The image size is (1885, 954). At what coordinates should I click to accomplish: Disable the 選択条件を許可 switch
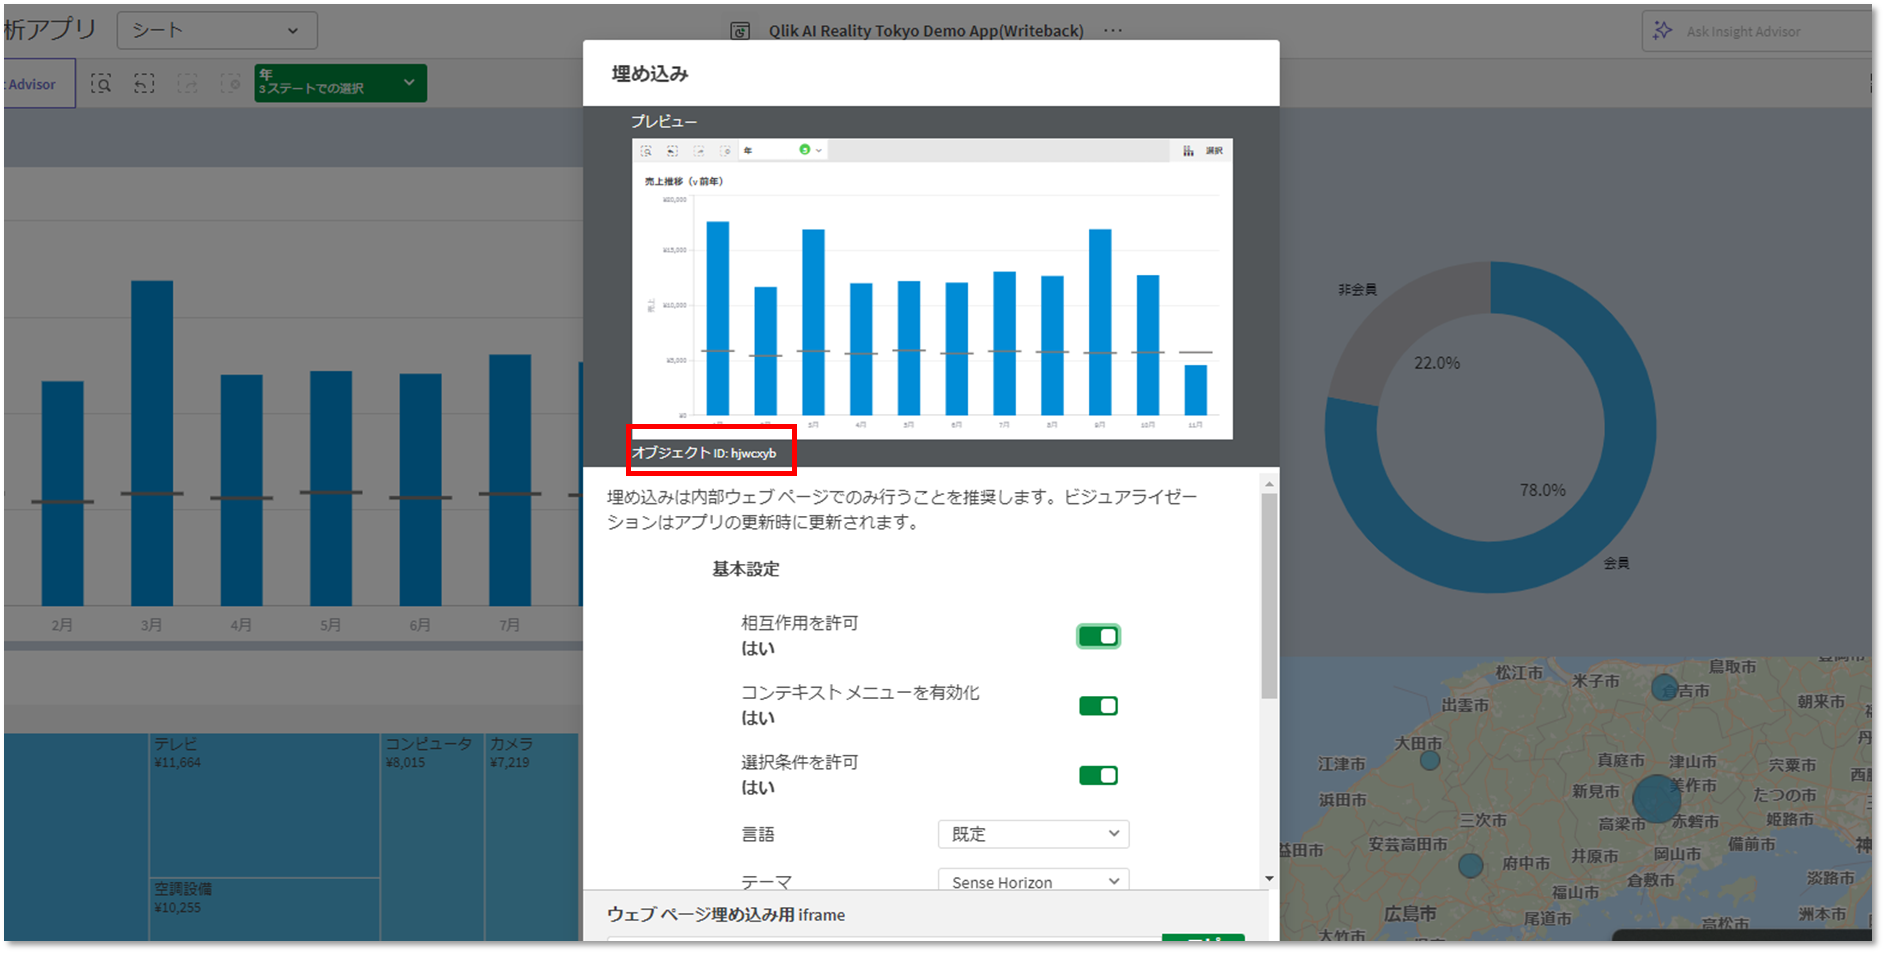click(1098, 775)
